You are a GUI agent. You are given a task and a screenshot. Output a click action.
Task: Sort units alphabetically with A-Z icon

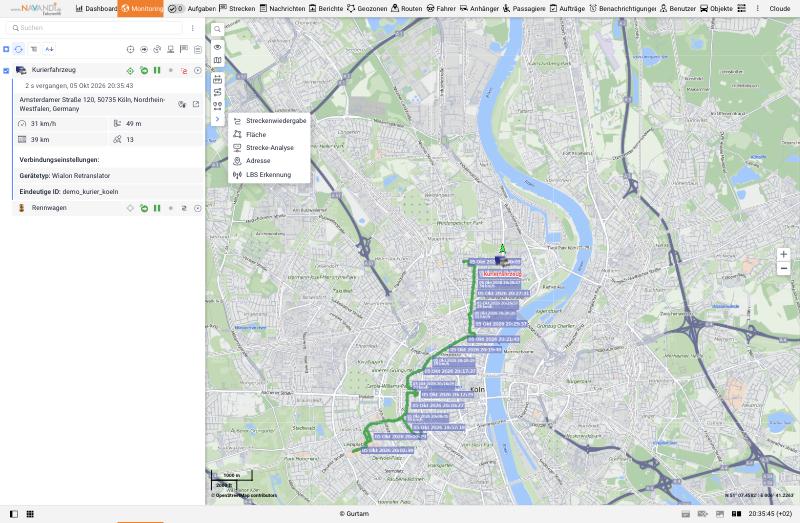click(49, 49)
